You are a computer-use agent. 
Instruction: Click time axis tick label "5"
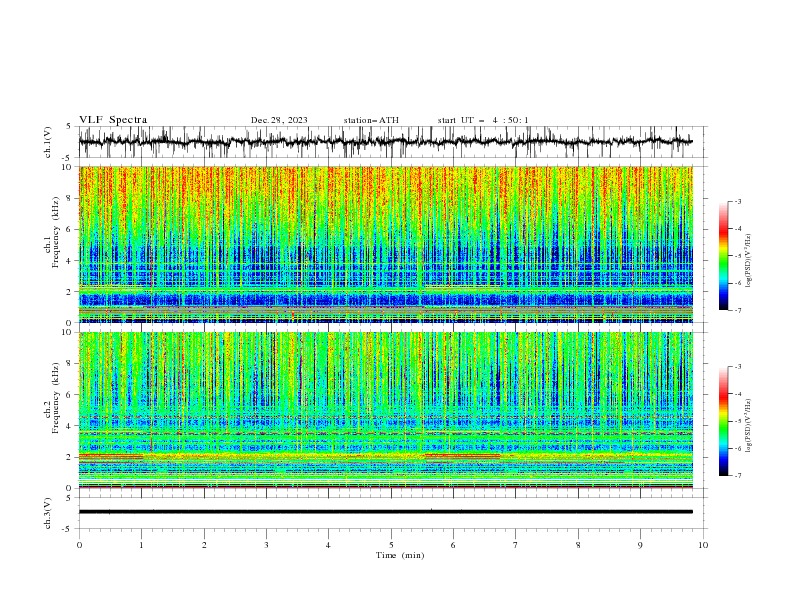[391, 545]
